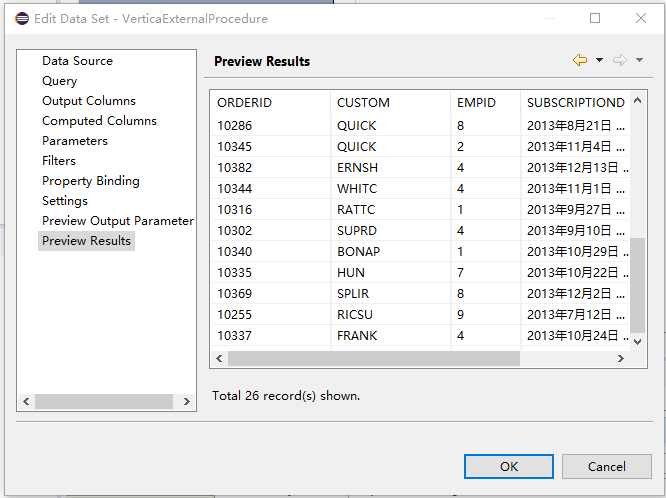
Task: Switch to Filters section
Action: pyautogui.click(x=59, y=161)
